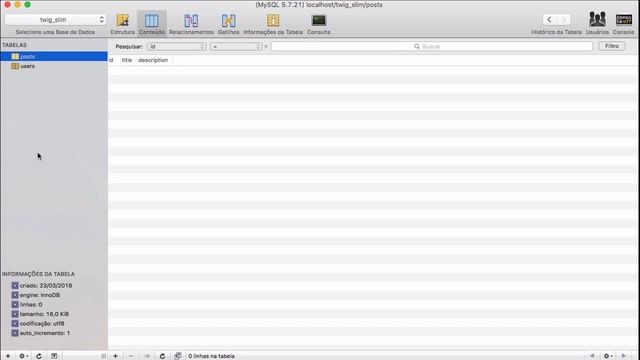Go forward in table history
This screenshot has height=360, width=640.
[564, 19]
